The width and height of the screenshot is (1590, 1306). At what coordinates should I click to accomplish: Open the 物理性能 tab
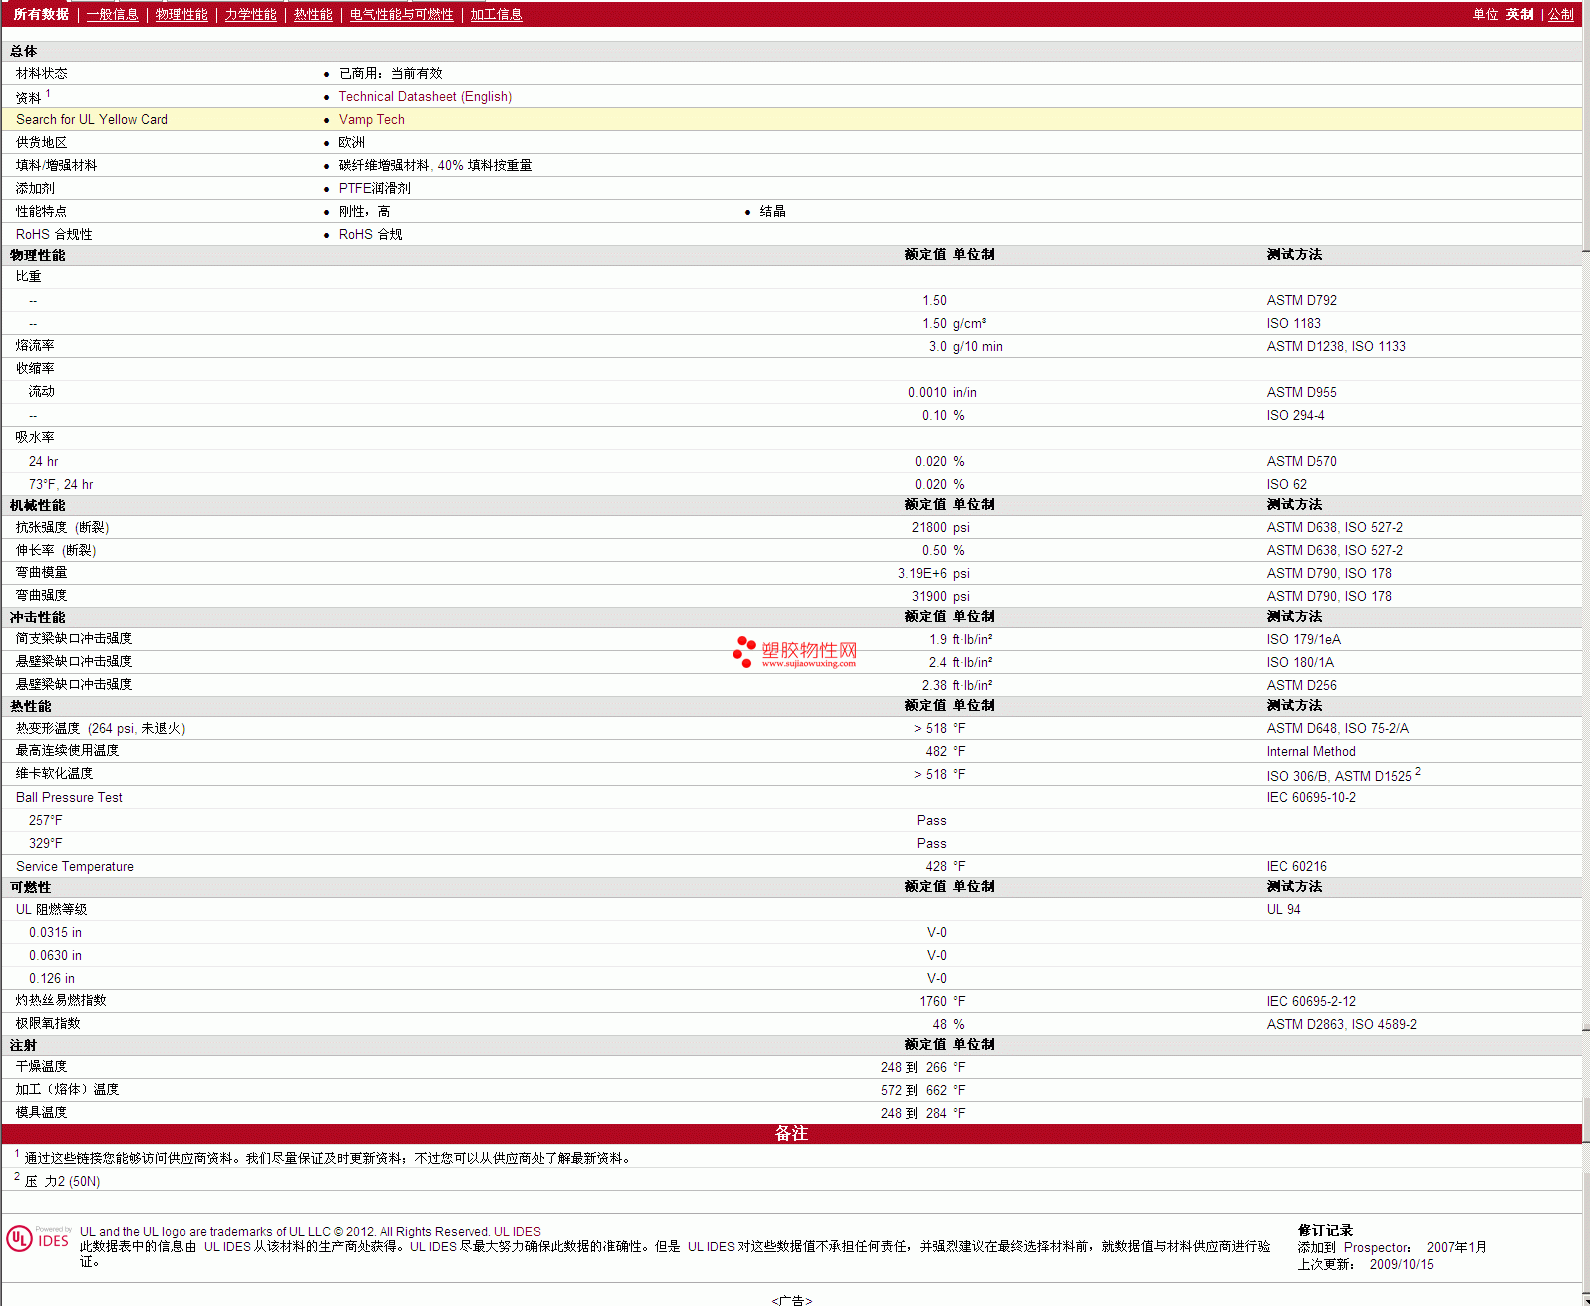click(181, 14)
